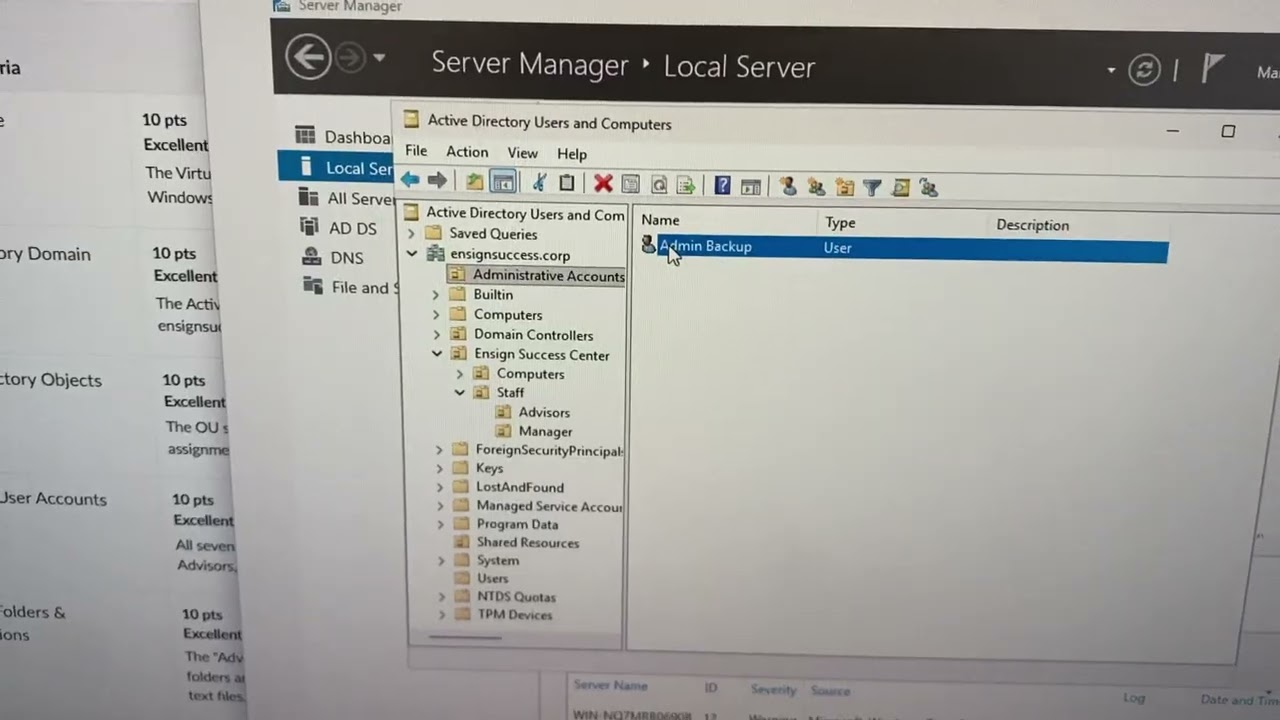Select DNS in Server Manager sidebar

(334, 257)
